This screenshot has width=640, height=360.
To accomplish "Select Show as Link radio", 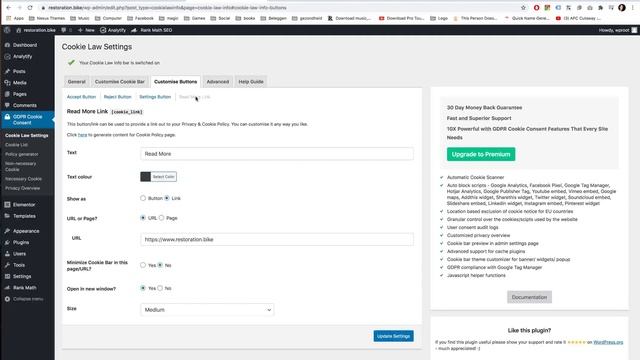I will tap(167, 198).
